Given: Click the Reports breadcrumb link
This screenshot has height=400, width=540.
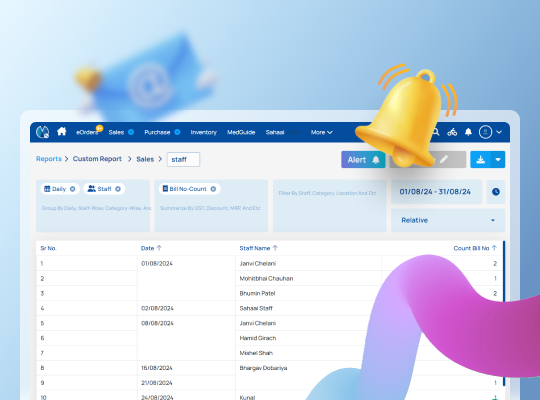Looking at the screenshot, I should point(49,159).
